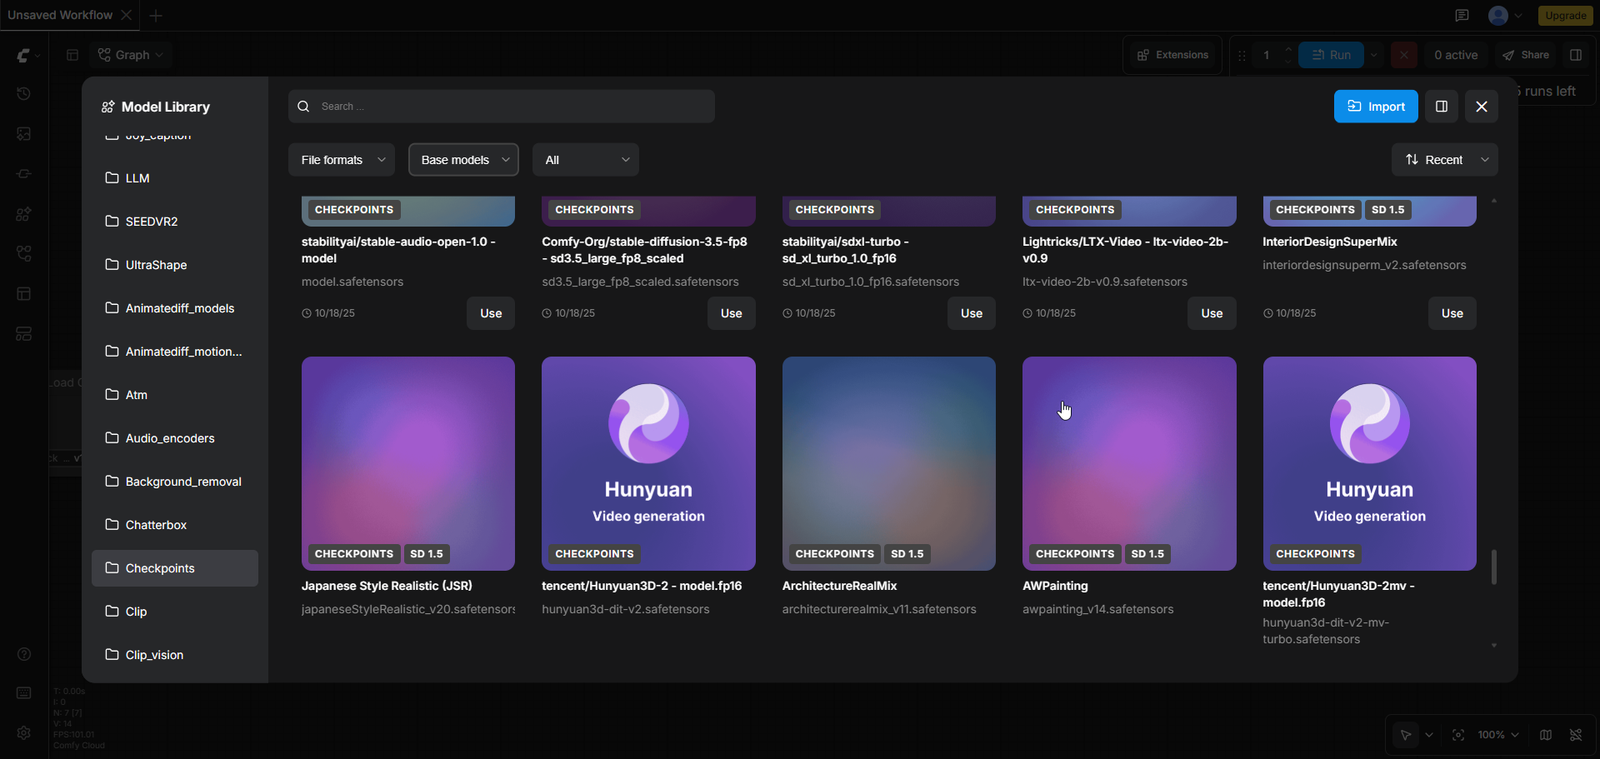The width and height of the screenshot is (1600, 759).
Task: Toggle the Model Library layout panel icon
Action: [x=1442, y=107]
